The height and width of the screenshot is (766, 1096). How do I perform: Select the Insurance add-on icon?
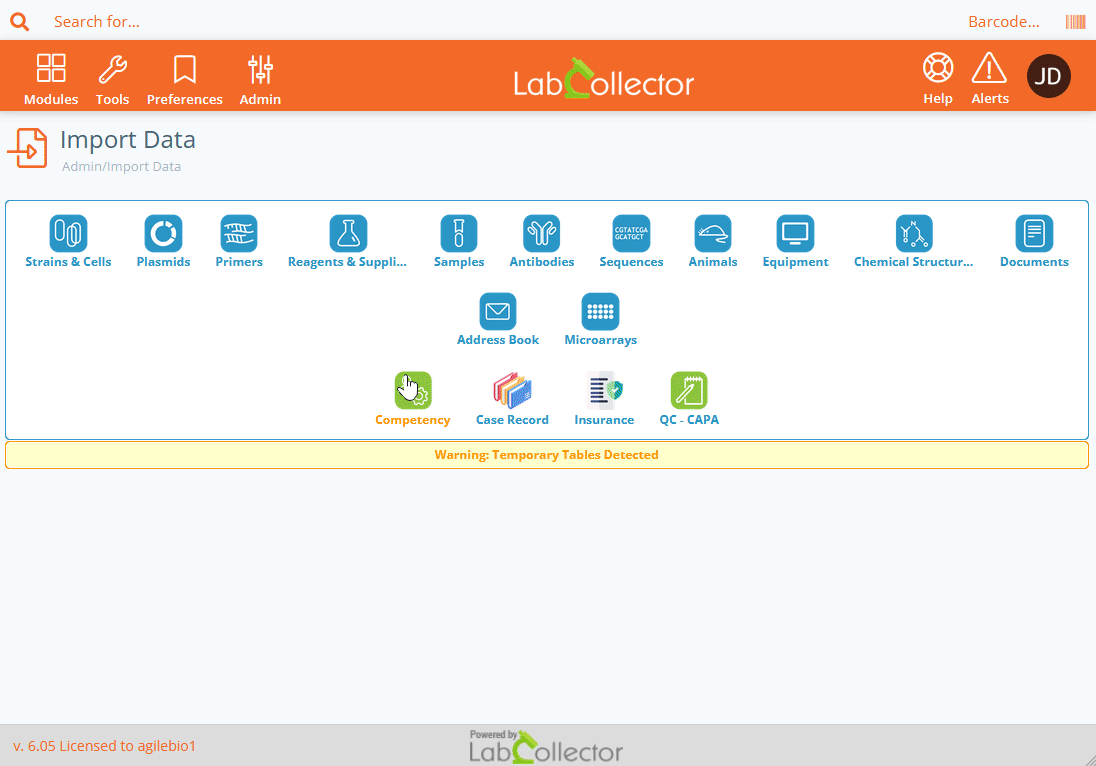pyautogui.click(x=605, y=390)
